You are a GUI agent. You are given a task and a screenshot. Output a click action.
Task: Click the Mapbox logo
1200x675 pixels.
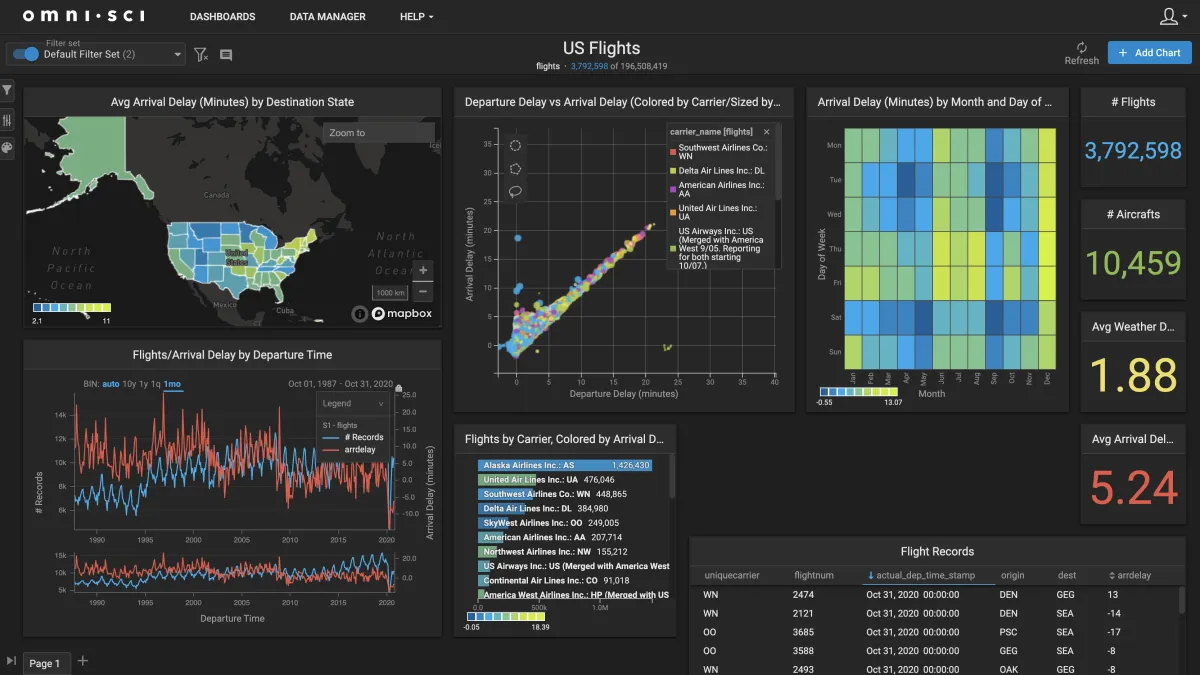pos(401,313)
